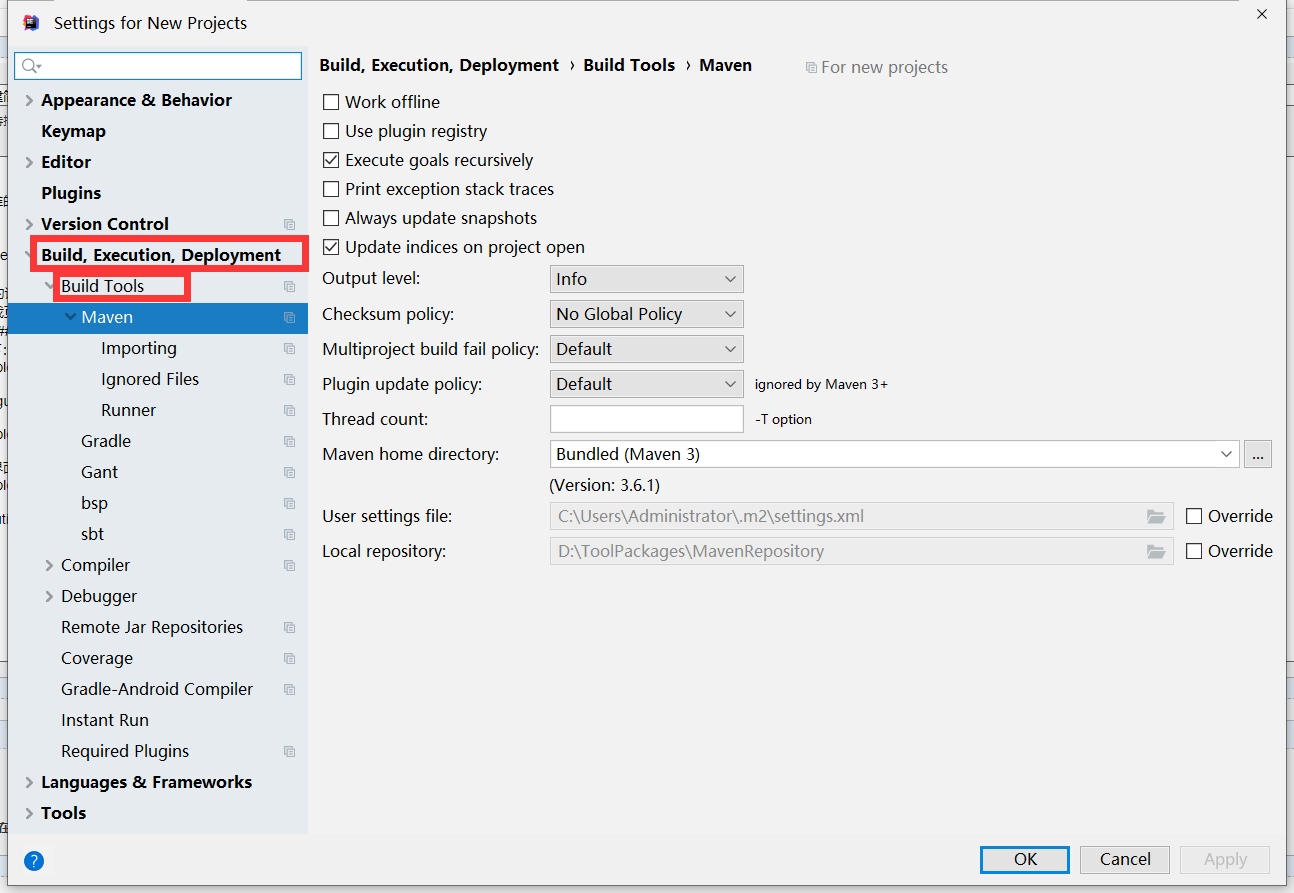
Task: Open the Plugins settings page
Action: (71, 193)
